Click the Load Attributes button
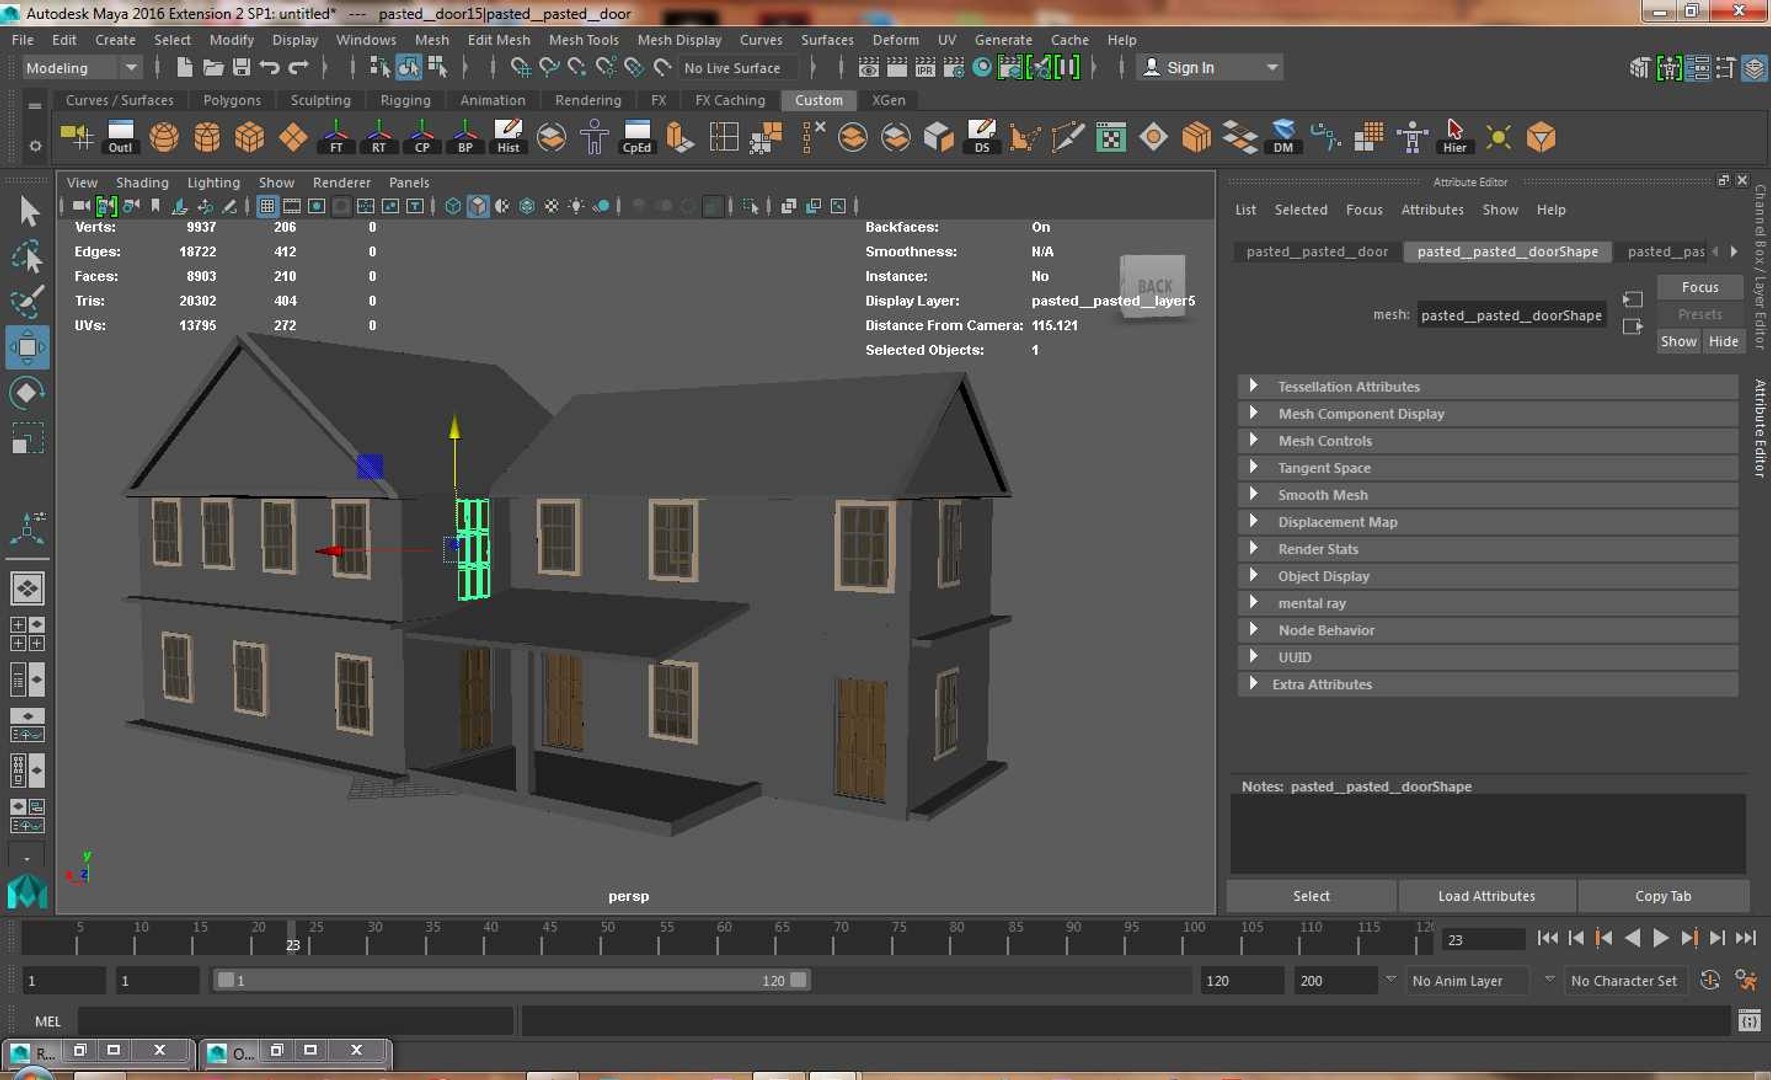The width and height of the screenshot is (1771, 1080). [x=1486, y=896]
